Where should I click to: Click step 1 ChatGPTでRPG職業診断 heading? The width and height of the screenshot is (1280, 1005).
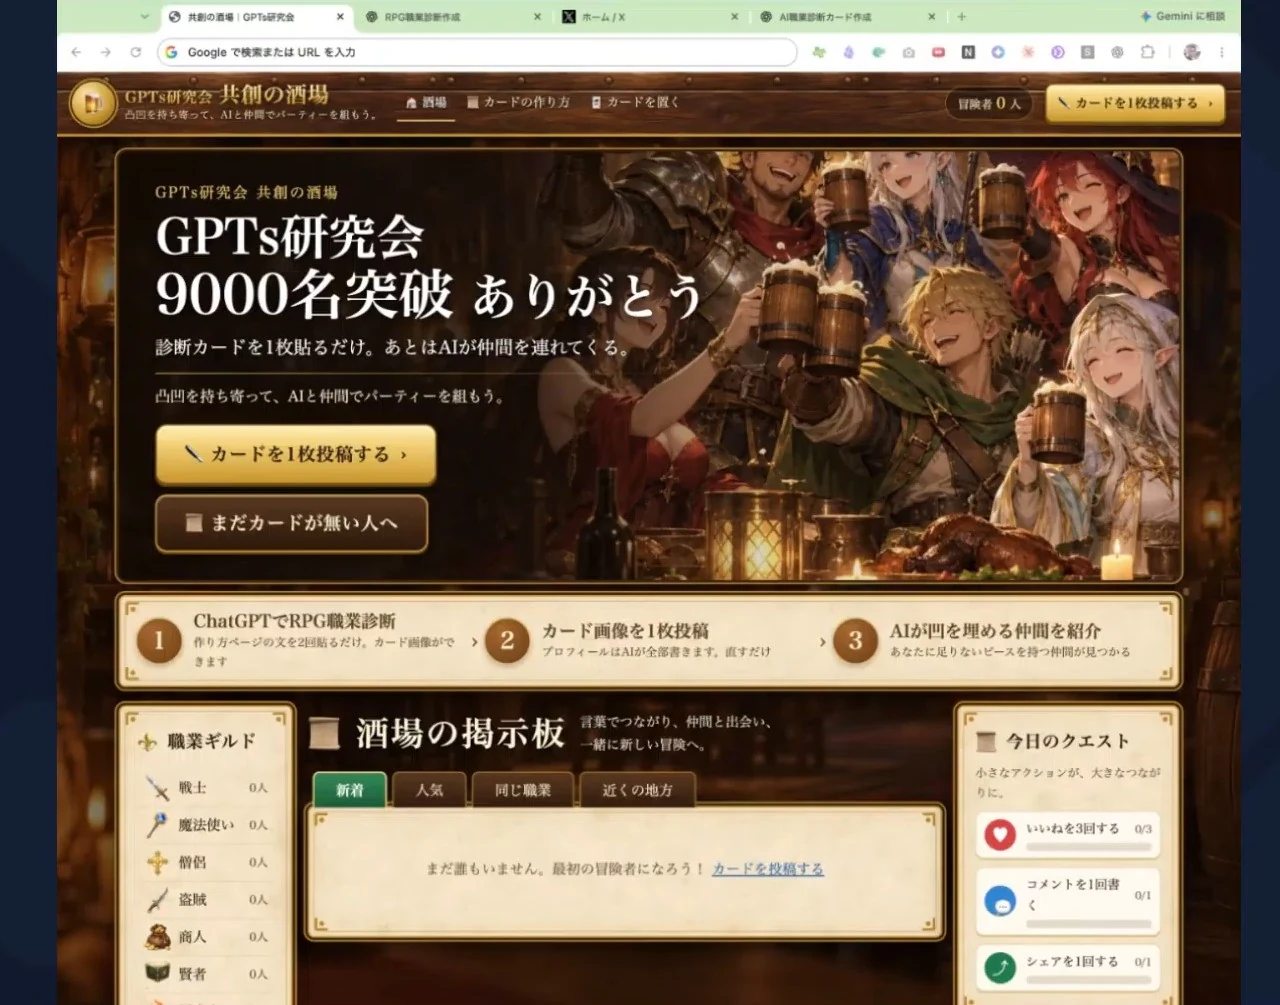[x=295, y=621]
